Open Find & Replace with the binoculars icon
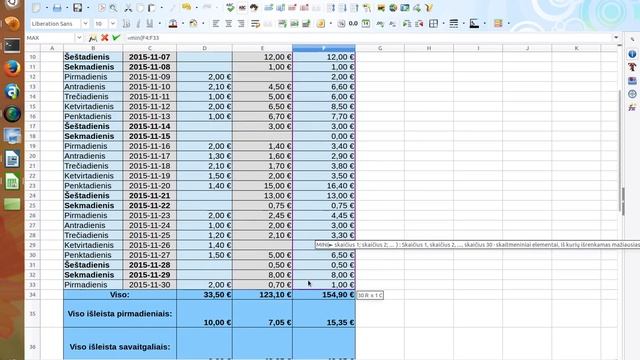640x360 pixels. (x=254, y=8)
